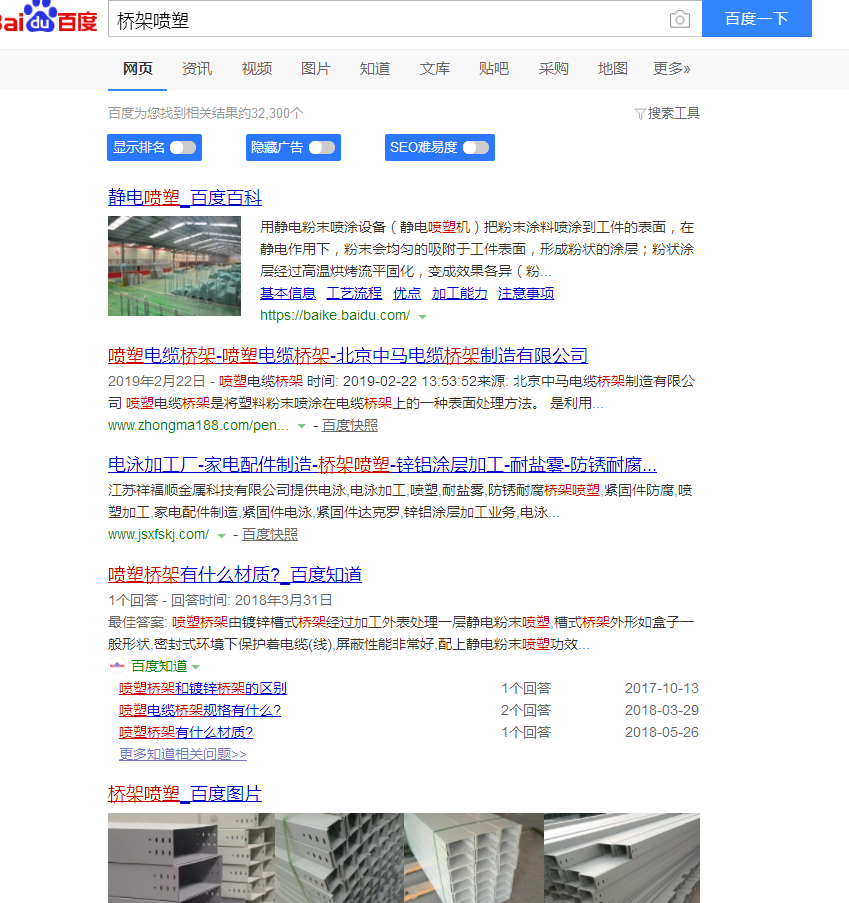
Task: Switch to the 视频 tab
Action: [x=257, y=69]
